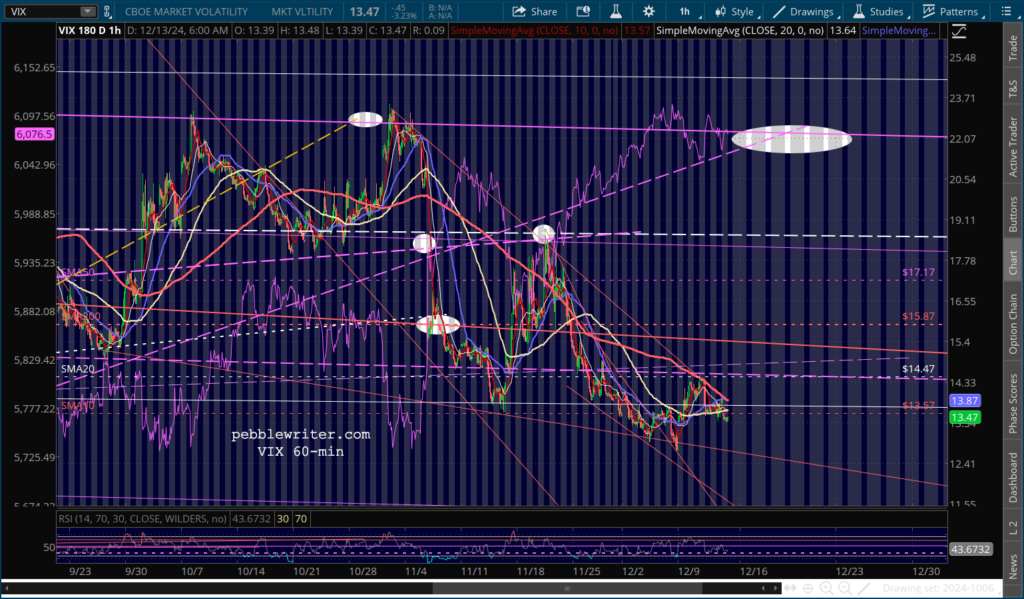Click the truncated blue SimpleMoving... study label

(x=899, y=31)
